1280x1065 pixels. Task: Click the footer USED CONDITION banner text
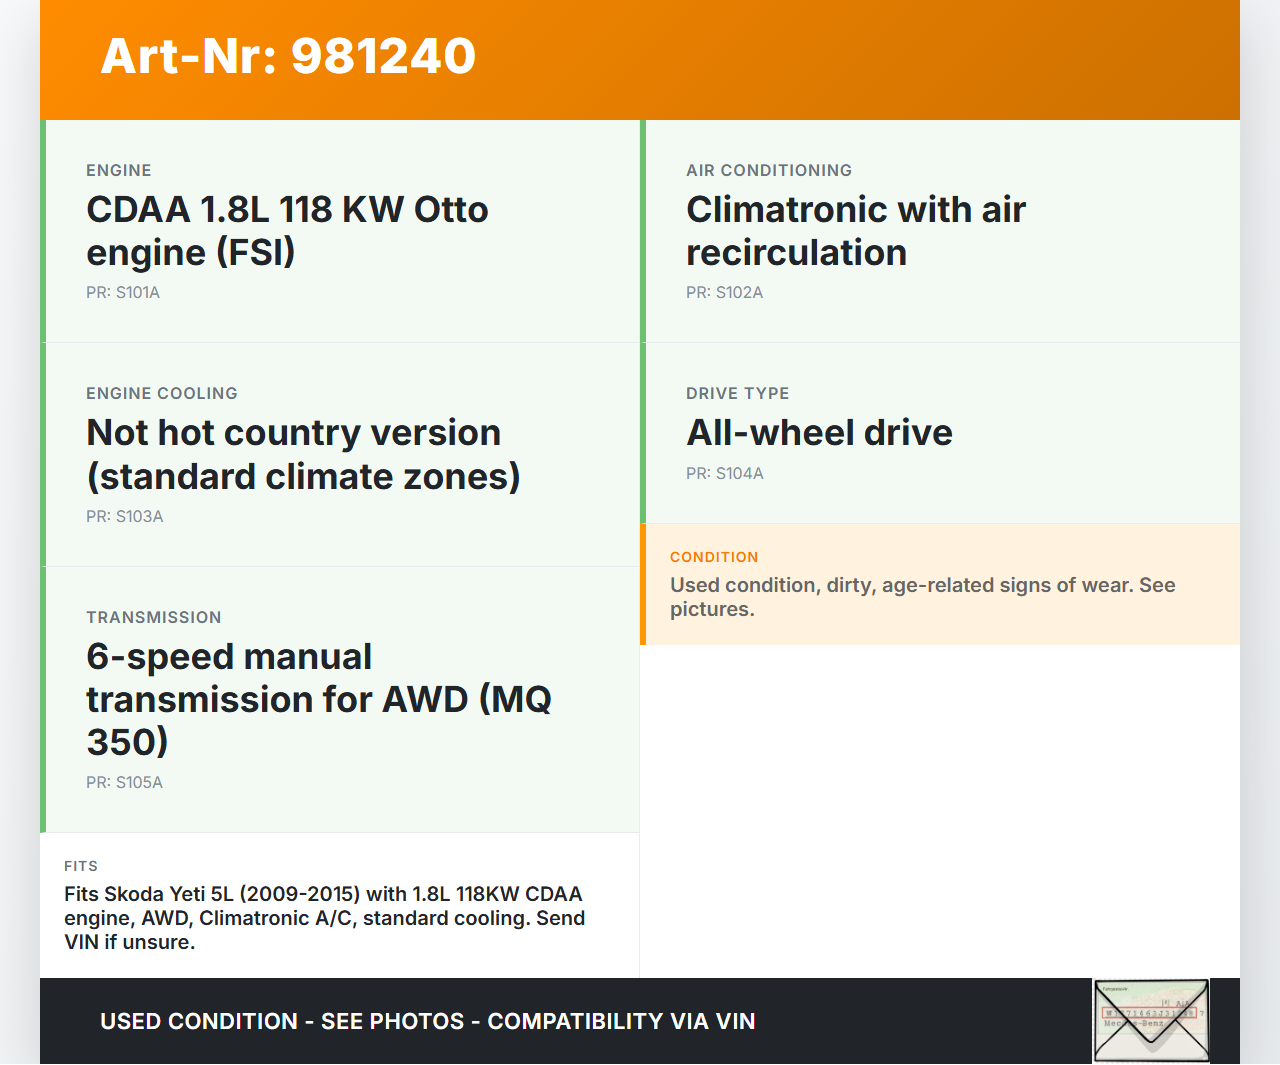427,1021
